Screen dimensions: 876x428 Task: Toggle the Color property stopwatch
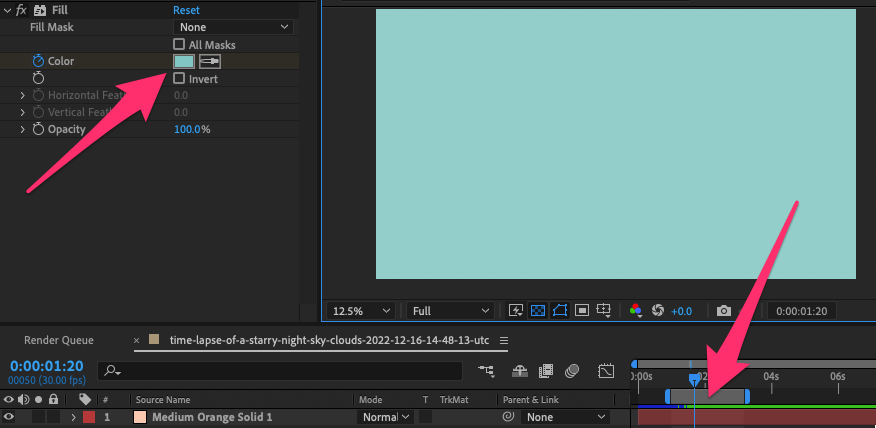coord(38,61)
